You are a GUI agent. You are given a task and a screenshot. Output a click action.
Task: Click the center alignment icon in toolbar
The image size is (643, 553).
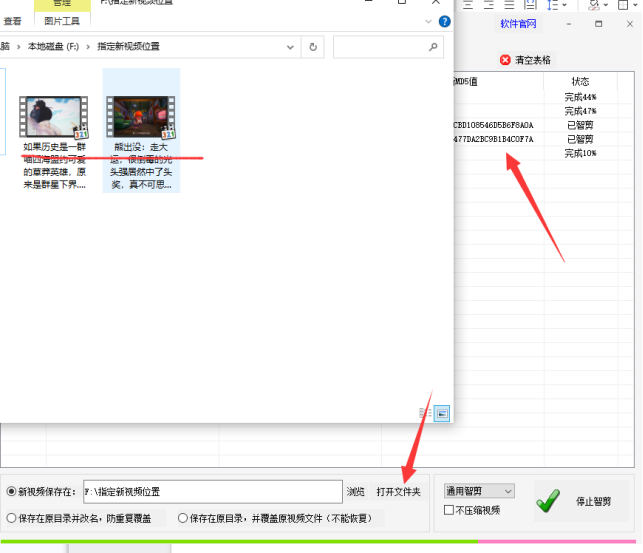pos(468,5)
